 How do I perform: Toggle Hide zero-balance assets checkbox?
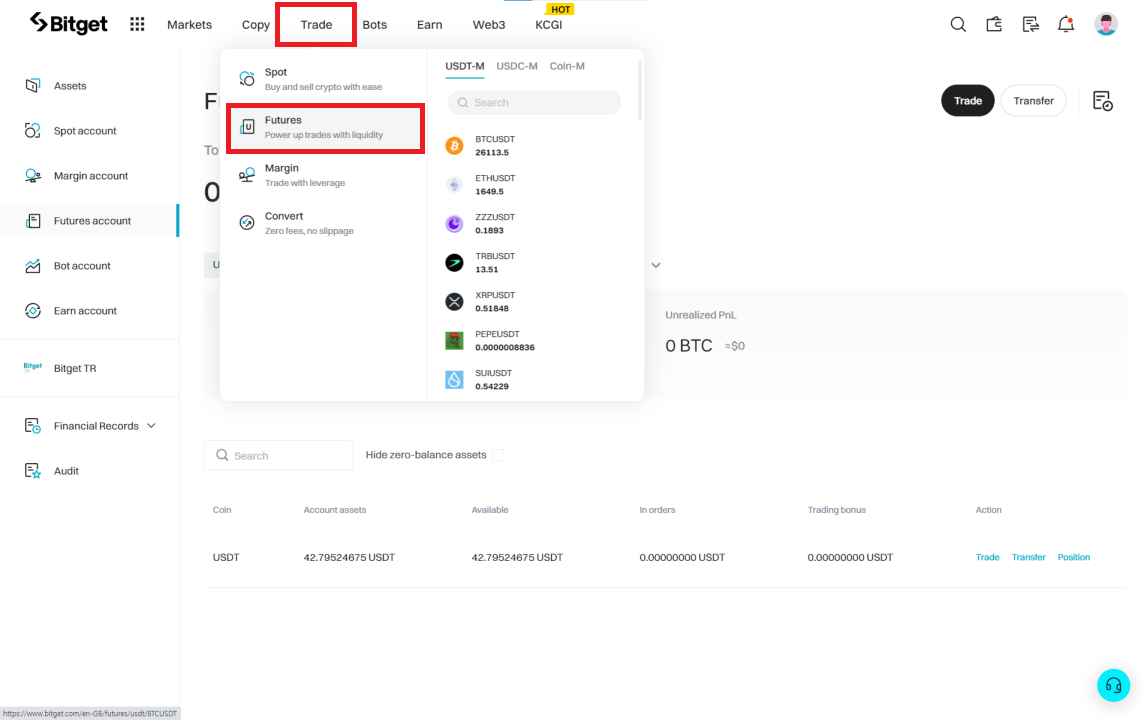(498, 455)
